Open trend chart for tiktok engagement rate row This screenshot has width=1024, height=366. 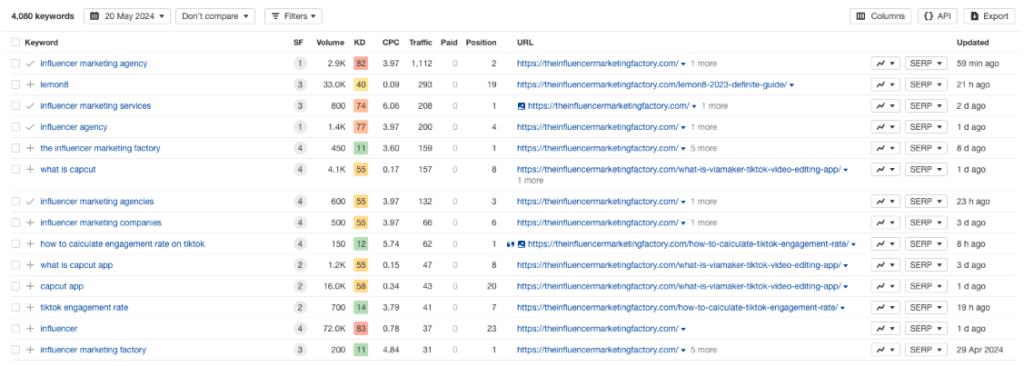pos(885,307)
